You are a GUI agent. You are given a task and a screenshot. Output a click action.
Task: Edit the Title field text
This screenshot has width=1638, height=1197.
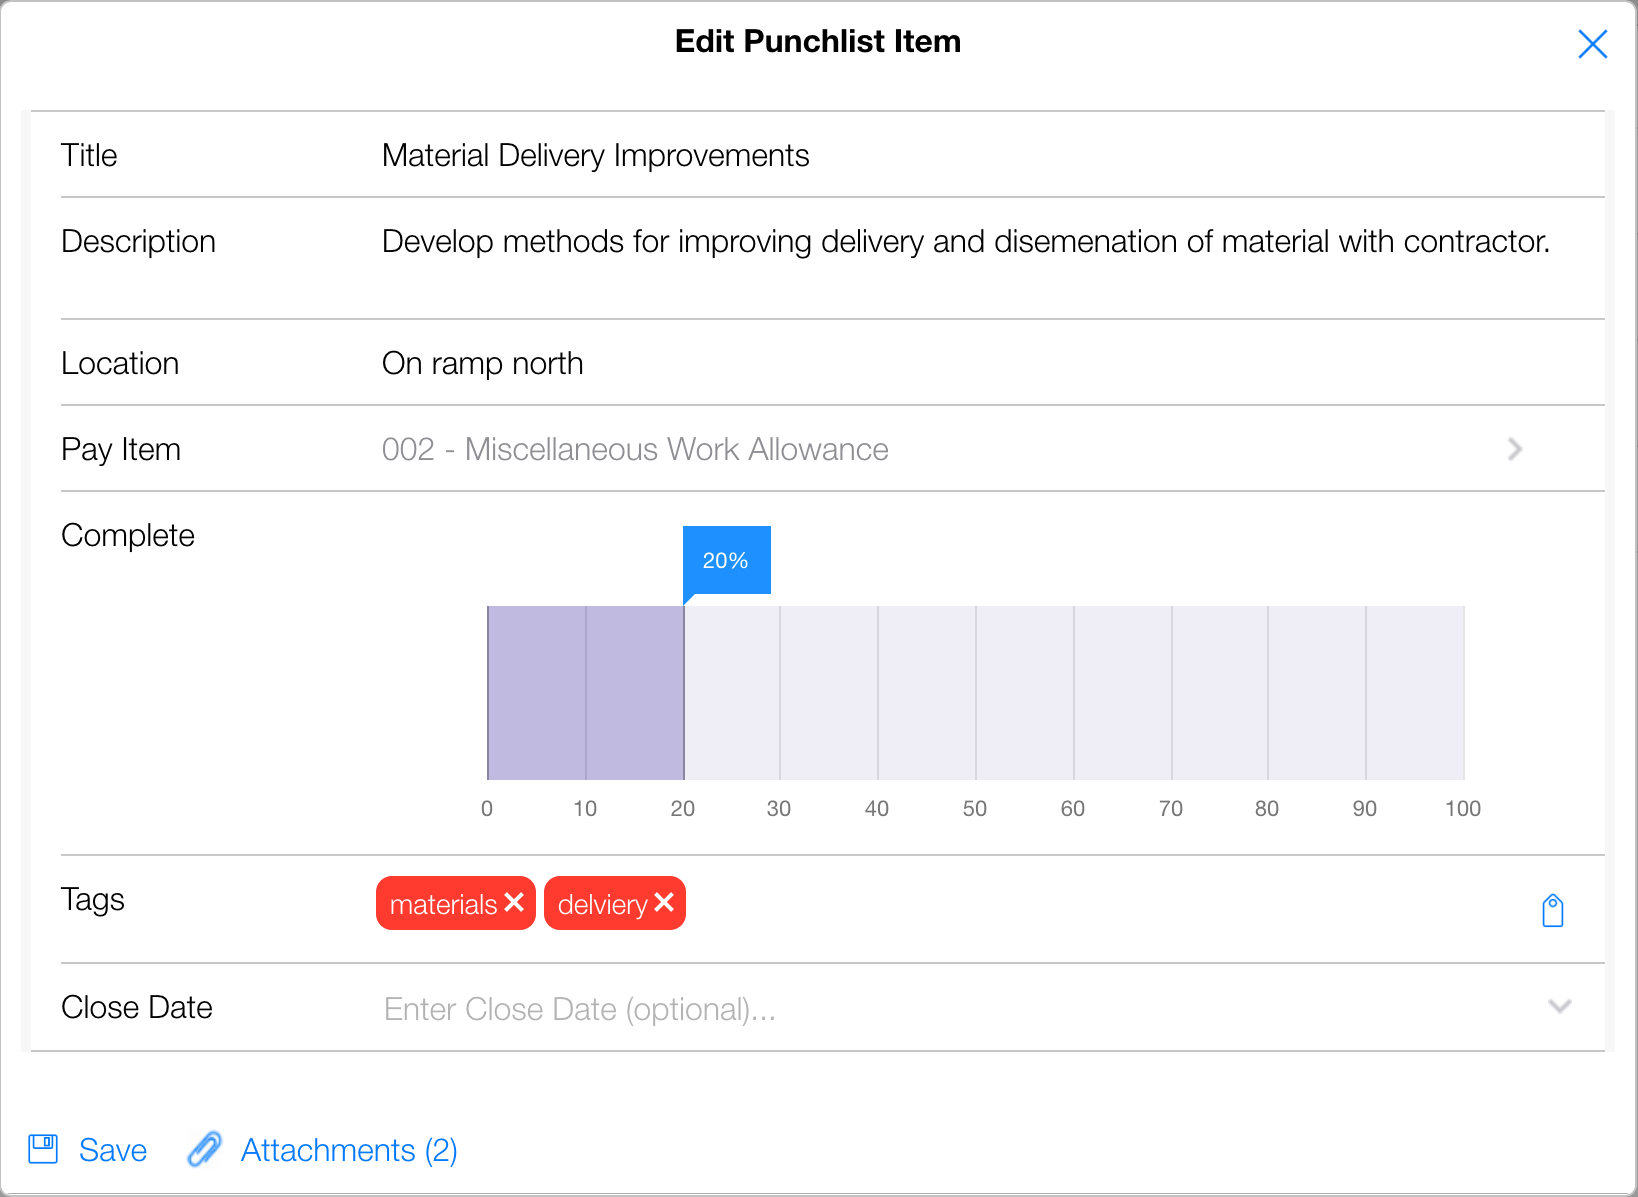[595, 155]
